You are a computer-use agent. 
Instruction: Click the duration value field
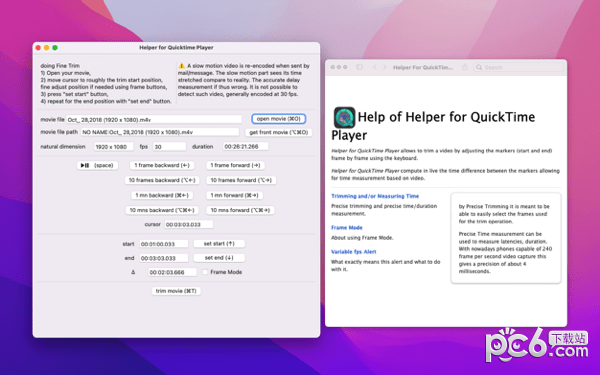(x=246, y=147)
